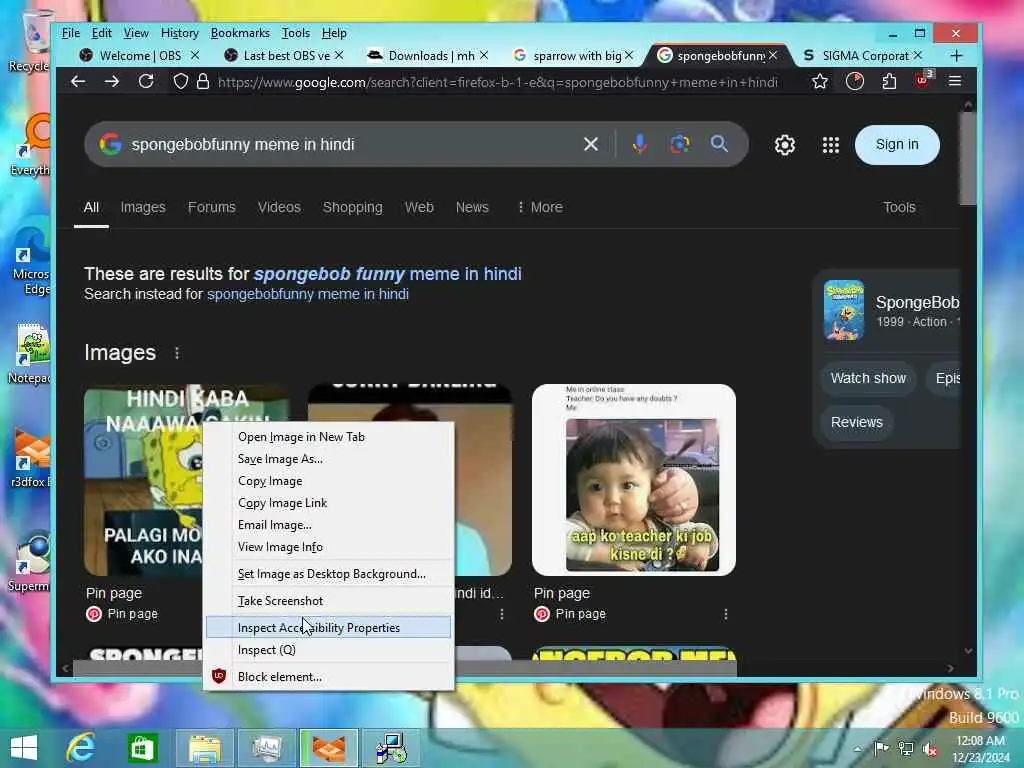The height and width of the screenshot is (768, 1024).
Task: Open 'spongebob funny meme in hindi' corrected link
Action: 387,274
